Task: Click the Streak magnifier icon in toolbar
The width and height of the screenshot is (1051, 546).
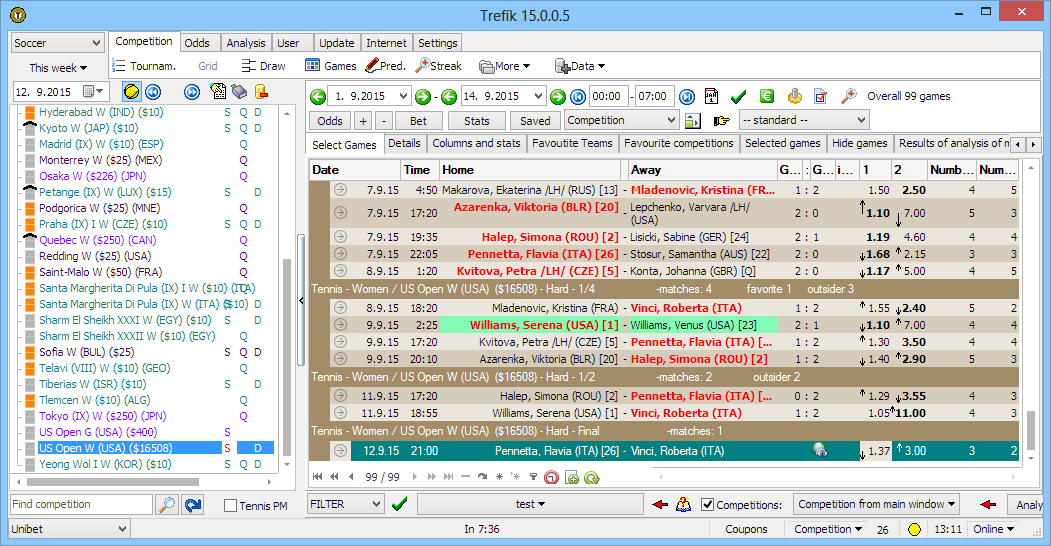Action: (424, 66)
